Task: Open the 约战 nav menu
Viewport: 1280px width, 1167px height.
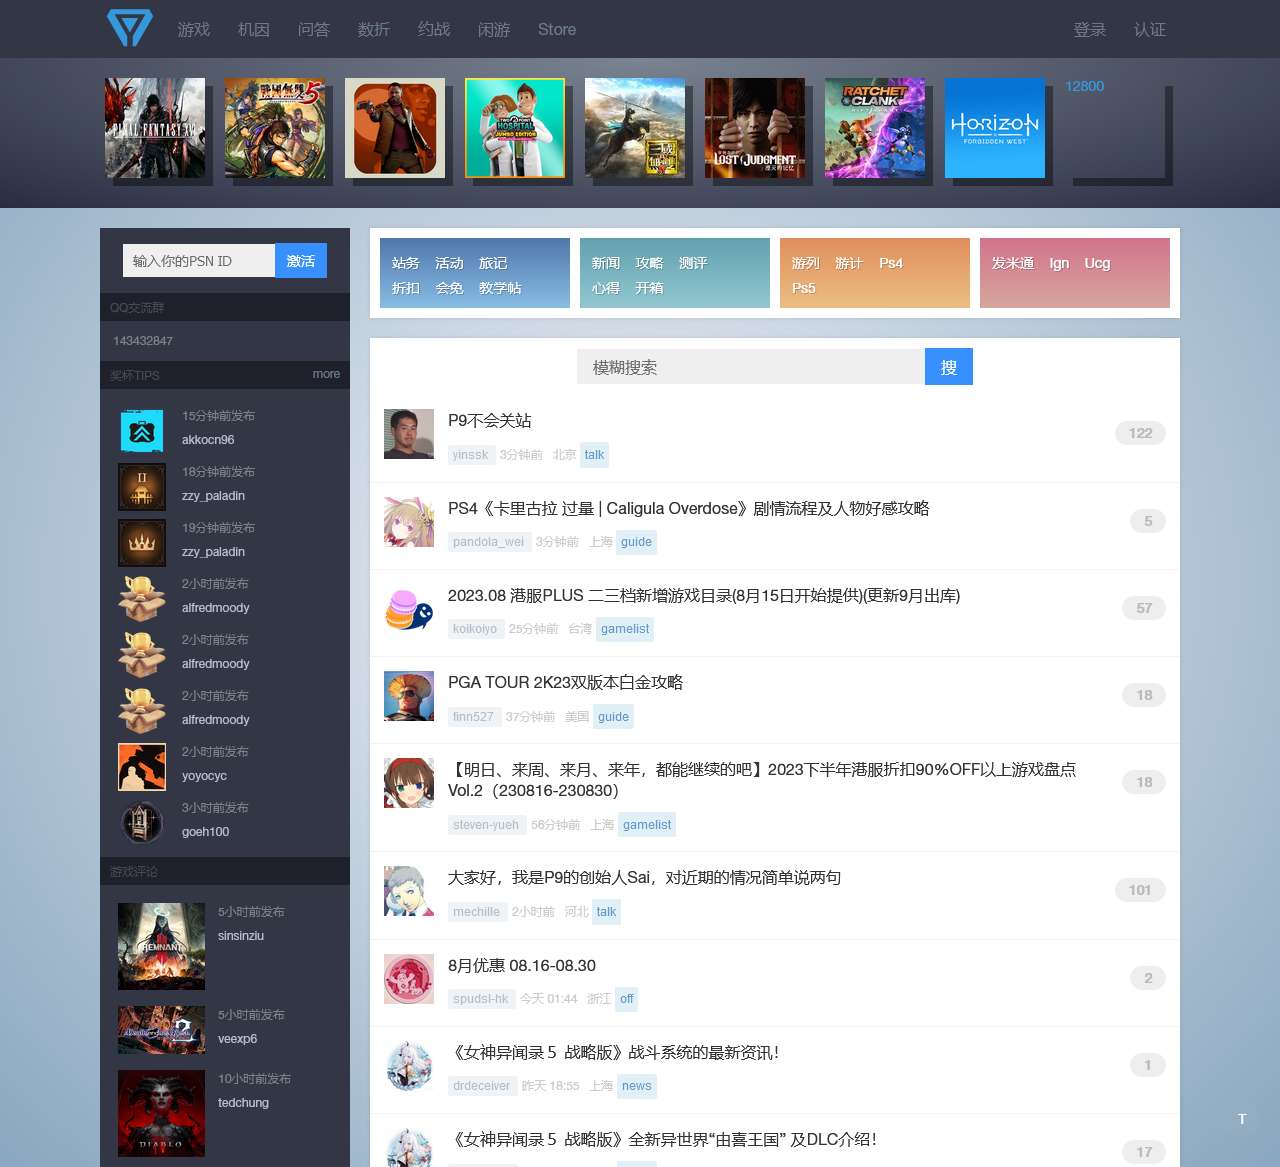Action: click(x=434, y=29)
